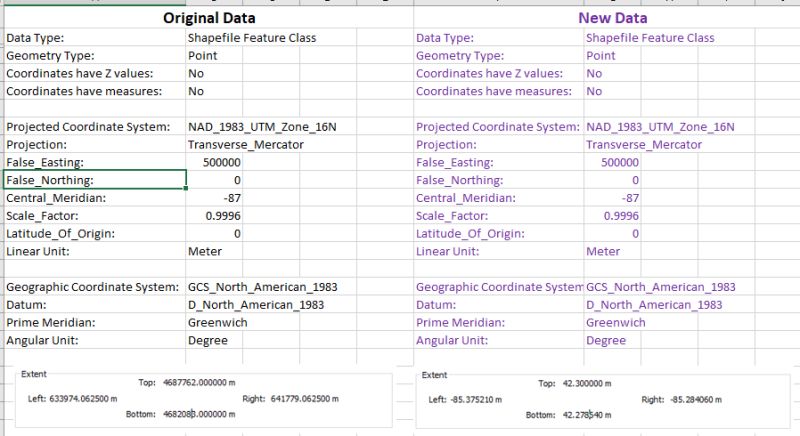Select Original Data 'Scale_Factor:' label

click(95, 216)
